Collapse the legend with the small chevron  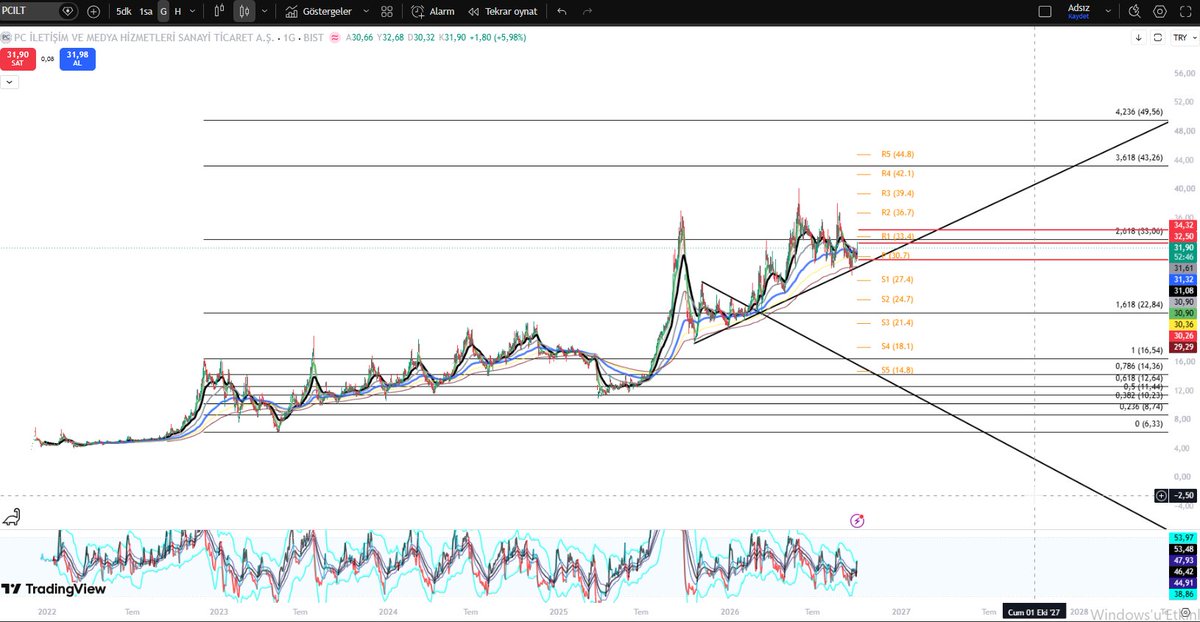(9, 80)
